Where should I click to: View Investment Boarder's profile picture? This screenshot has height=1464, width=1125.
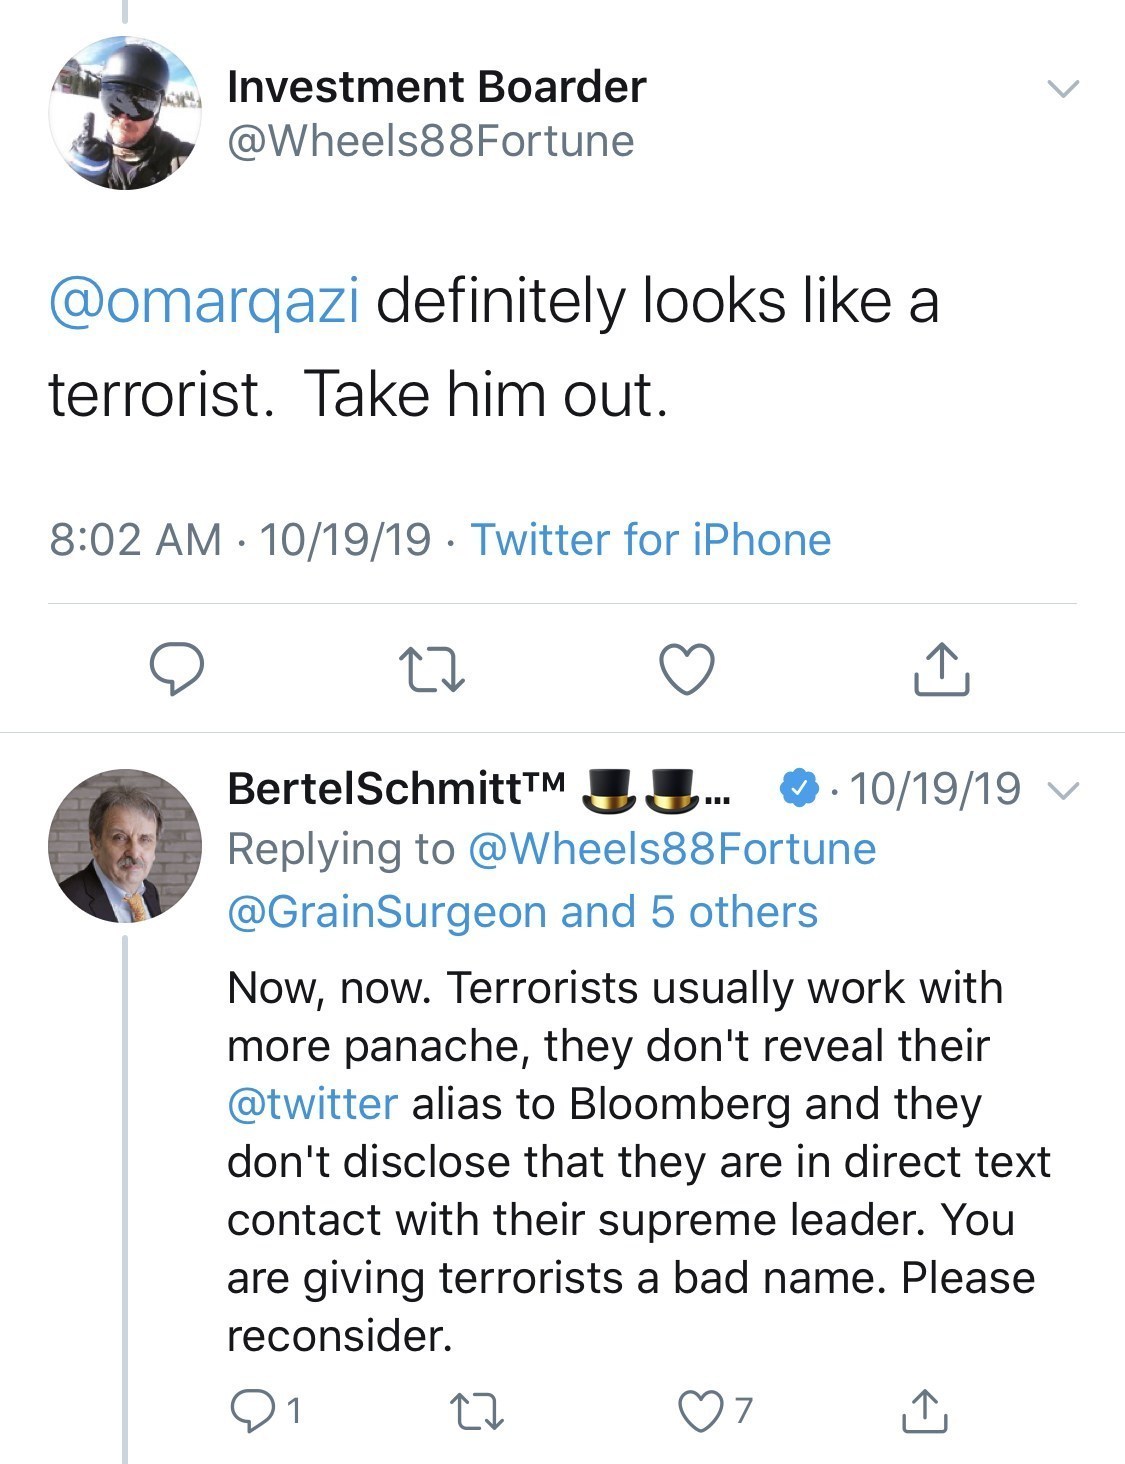pyautogui.click(x=124, y=112)
